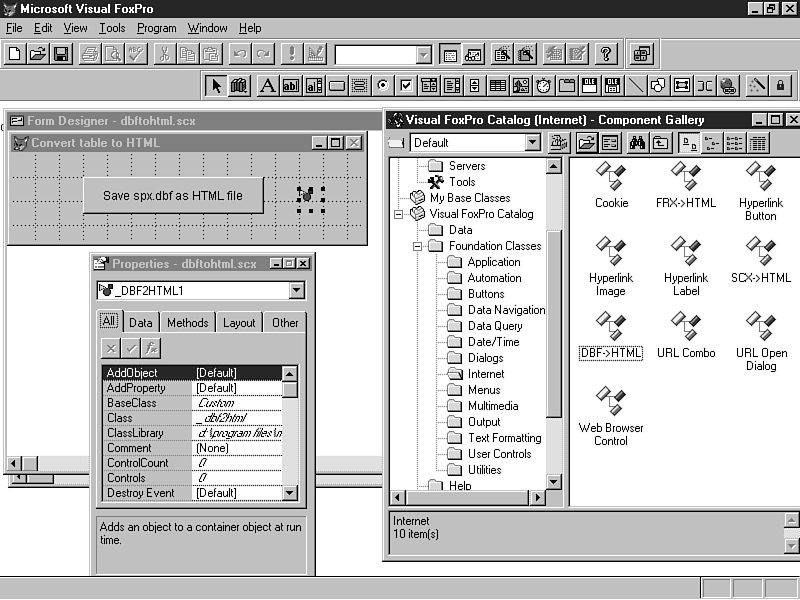Select the Option Group radio tool

pyautogui.click(x=383, y=86)
